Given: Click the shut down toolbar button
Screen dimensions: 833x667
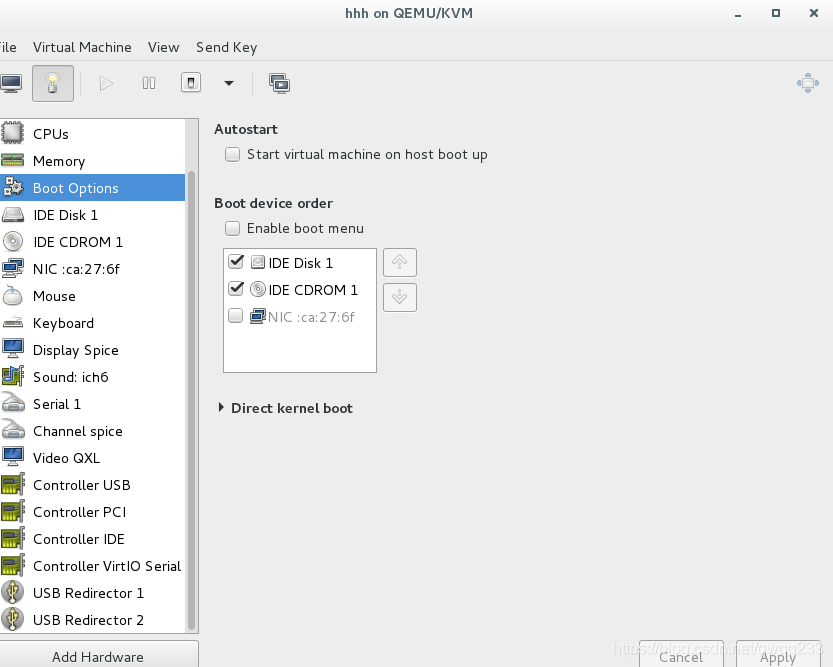Looking at the screenshot, I should pos(191,83).
